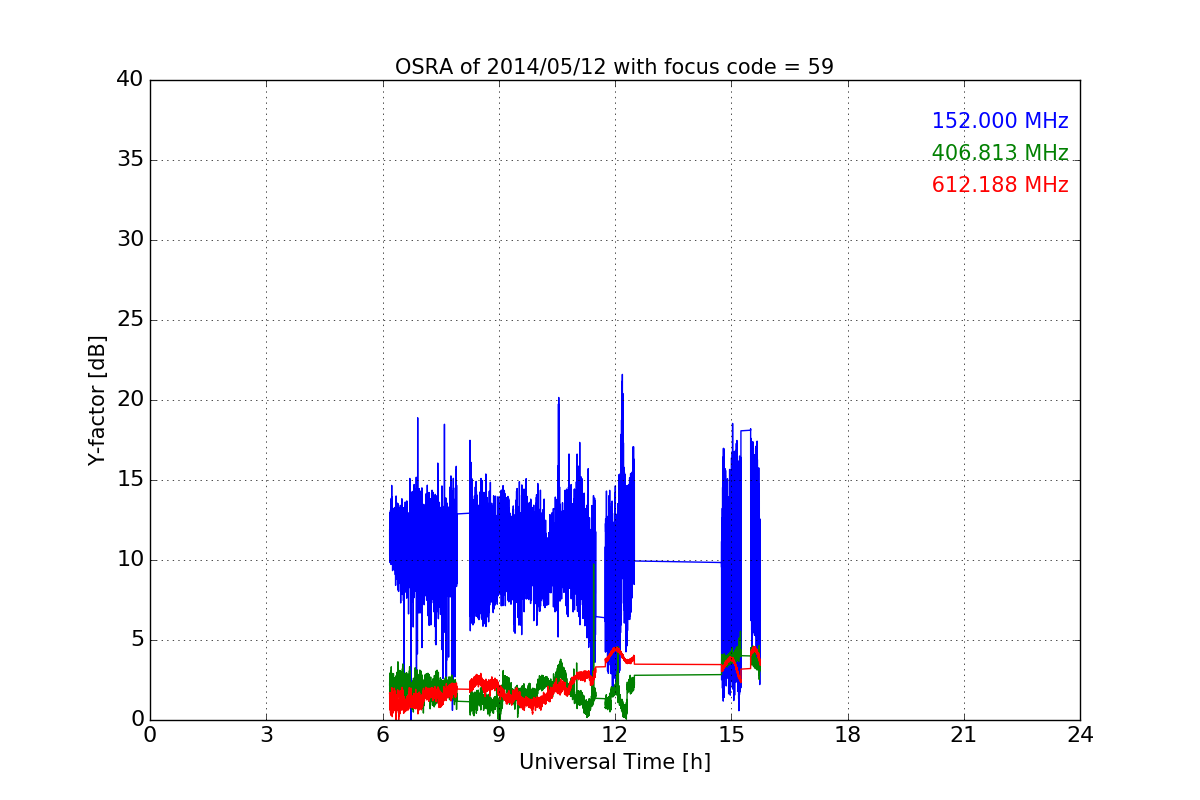Click the y-axis tick value 25
Screen dimensions: 1200x800
130,320
